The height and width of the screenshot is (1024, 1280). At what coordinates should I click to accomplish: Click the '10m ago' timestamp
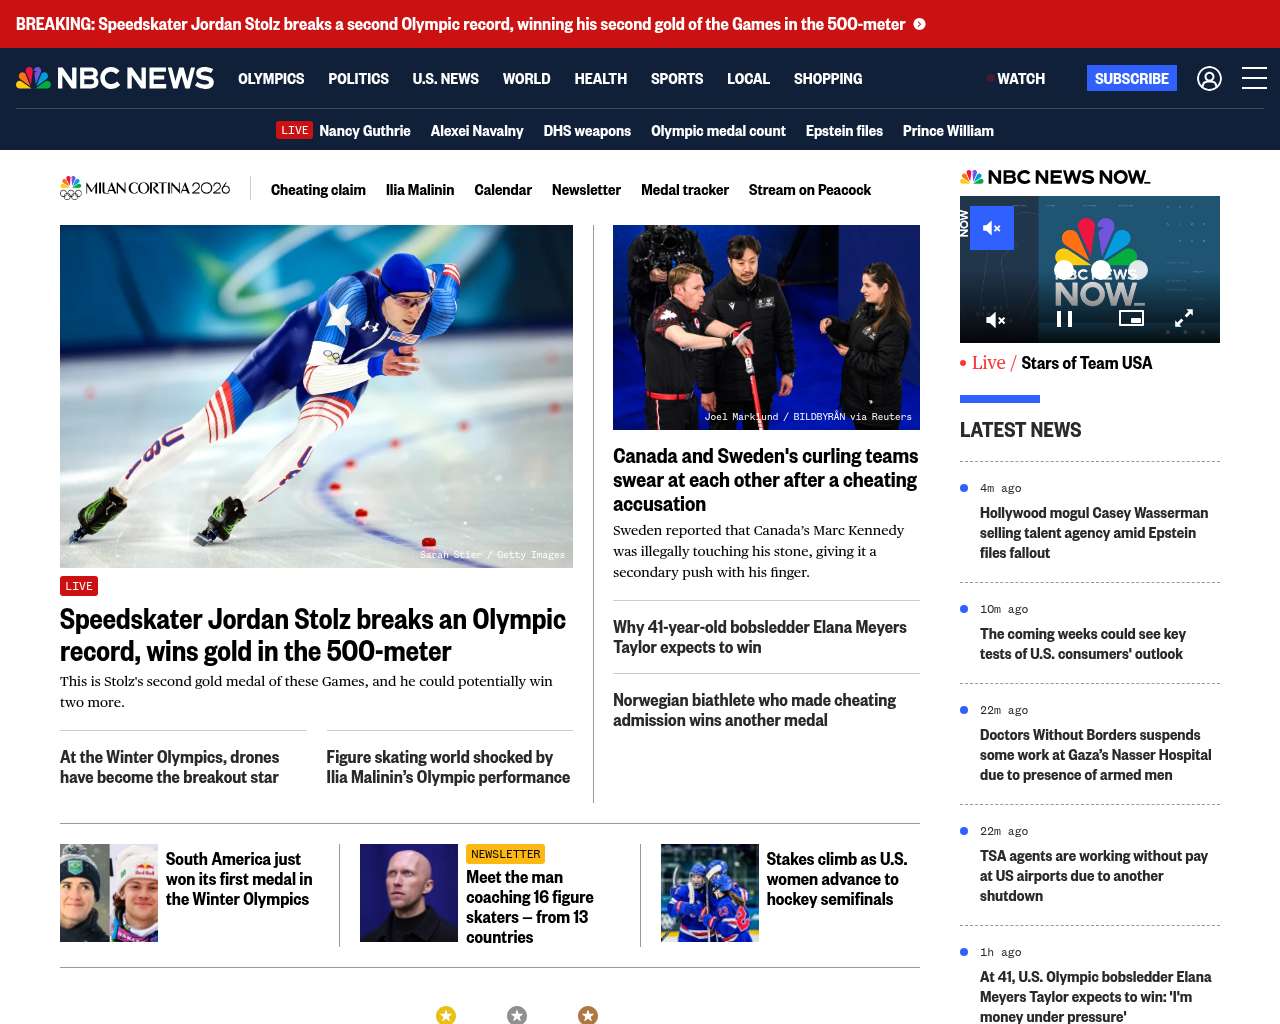tap(1004, 609)
